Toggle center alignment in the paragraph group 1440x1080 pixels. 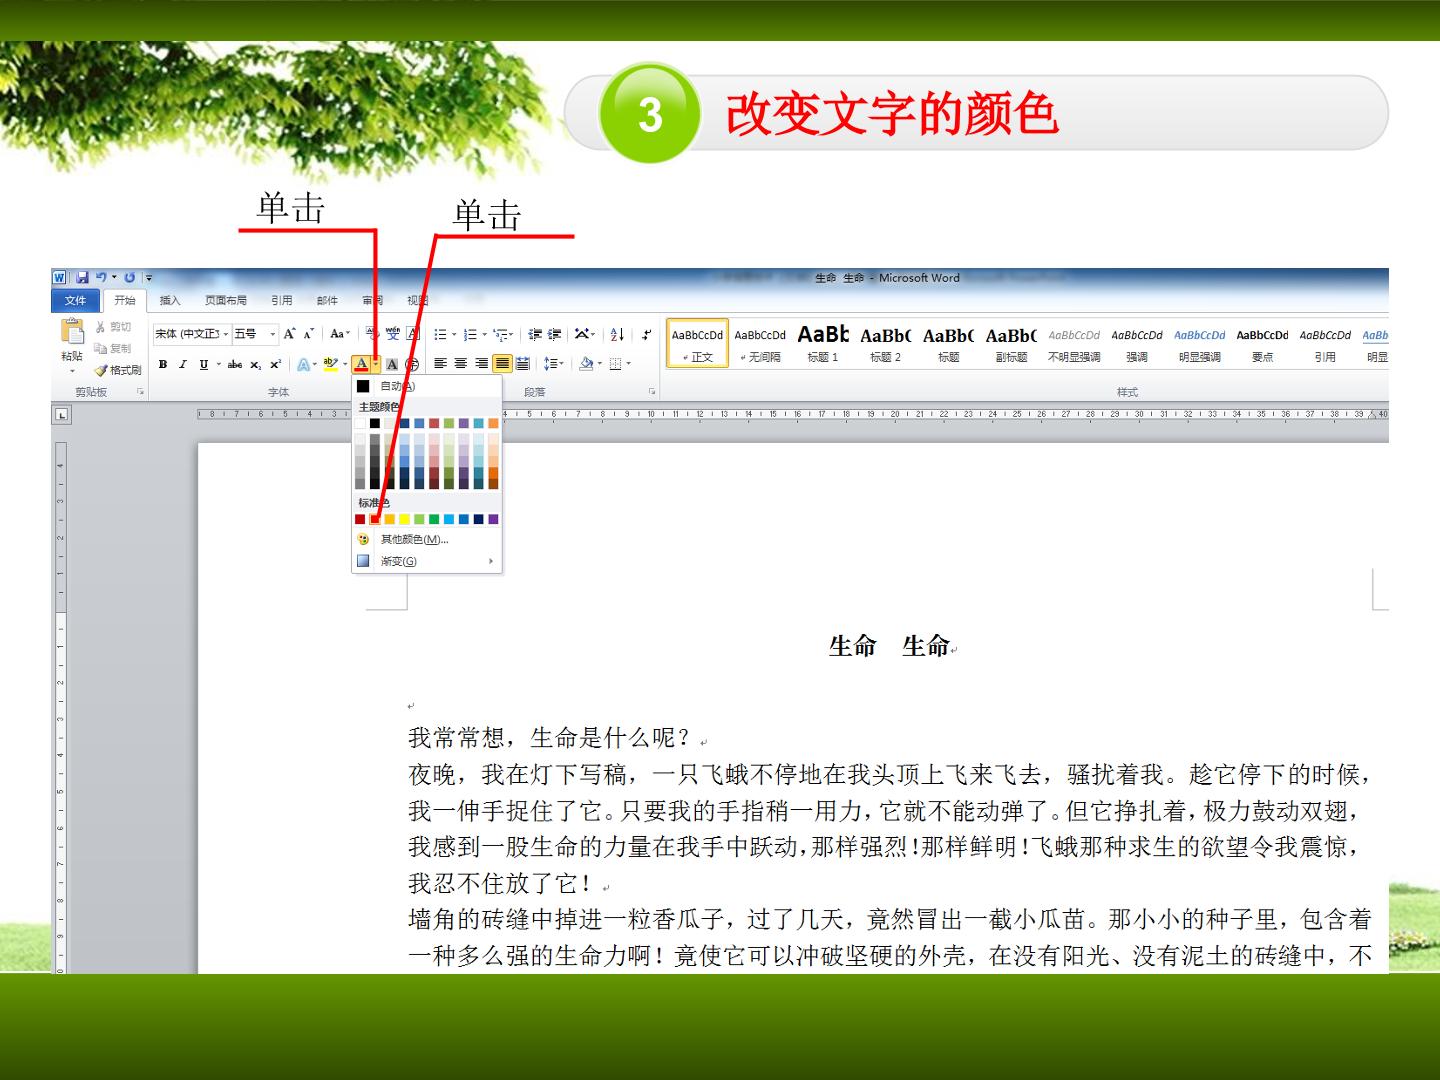pyautogui.click(x=461, y=364)
